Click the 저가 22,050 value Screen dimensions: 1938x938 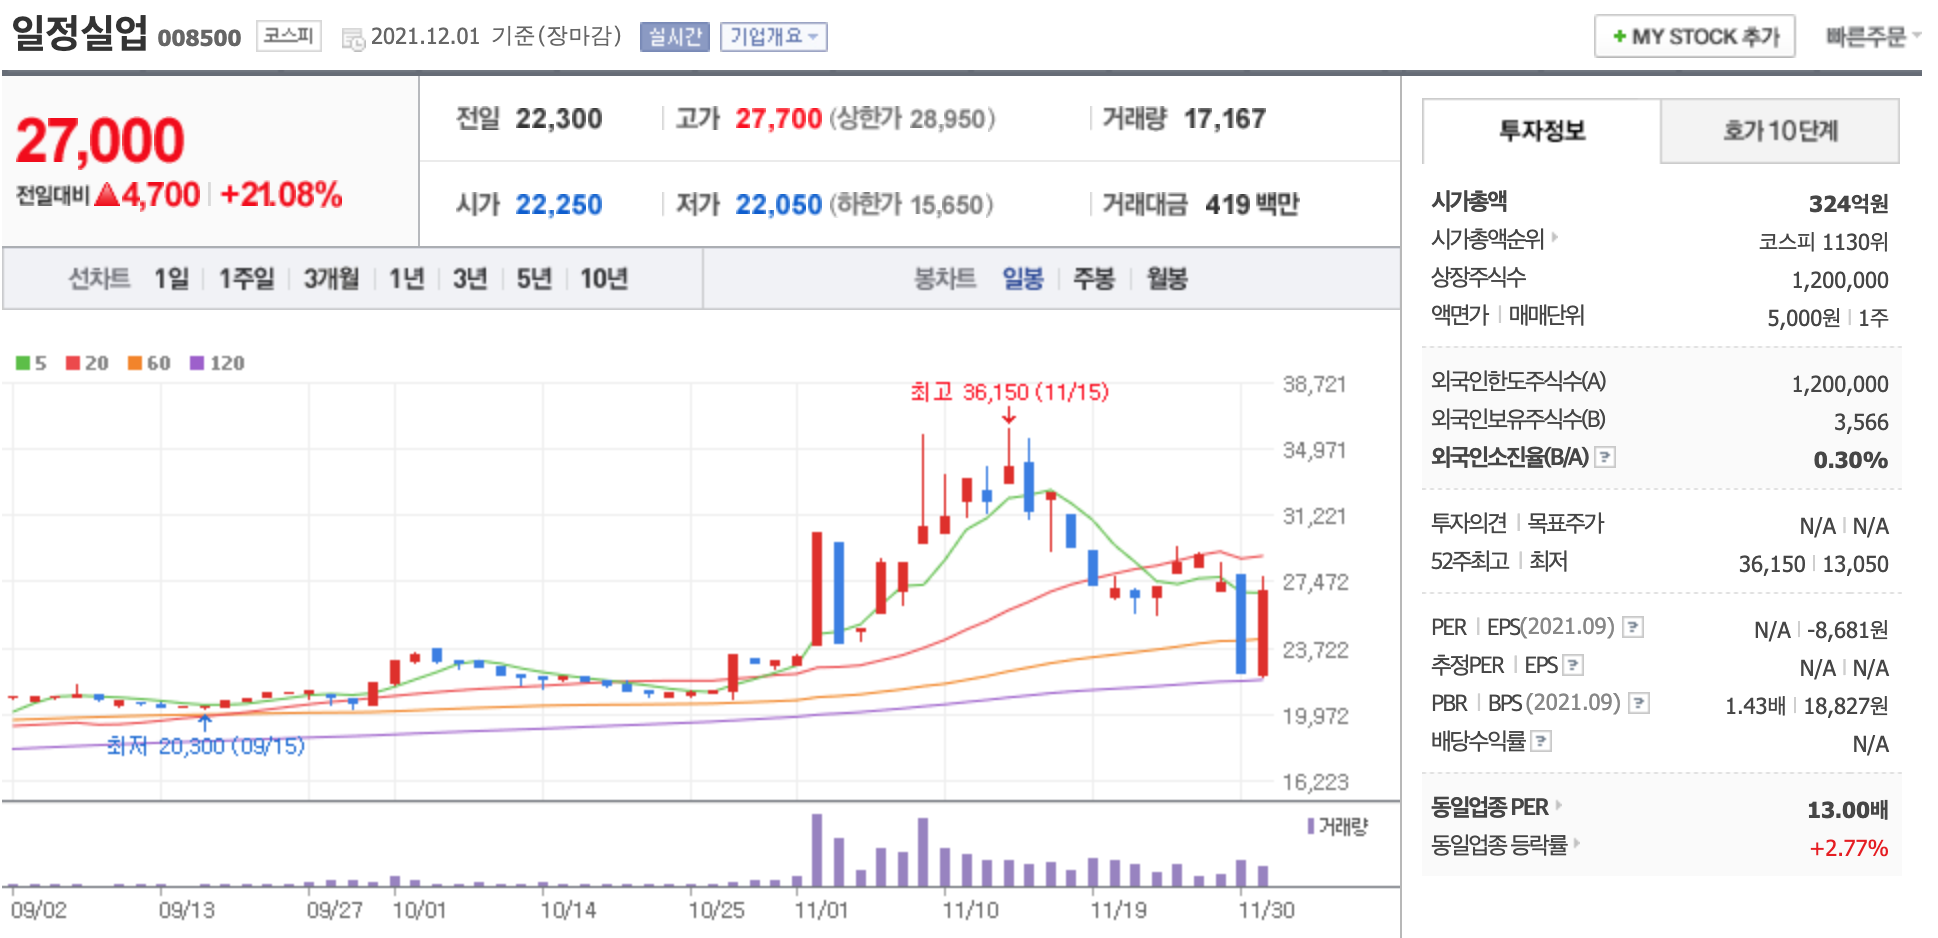778,205
